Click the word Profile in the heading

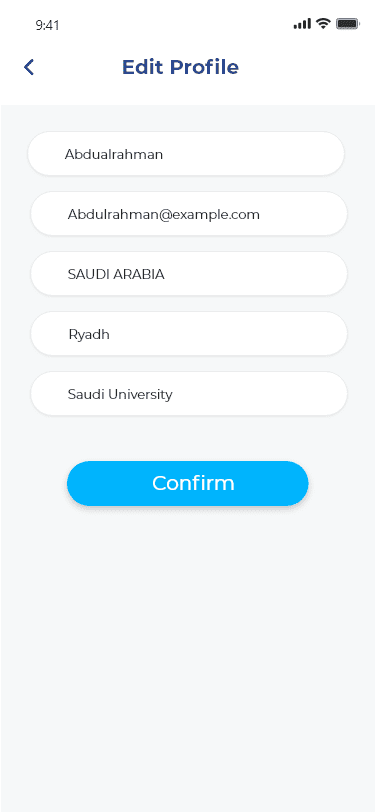click(x=205, y=67)
